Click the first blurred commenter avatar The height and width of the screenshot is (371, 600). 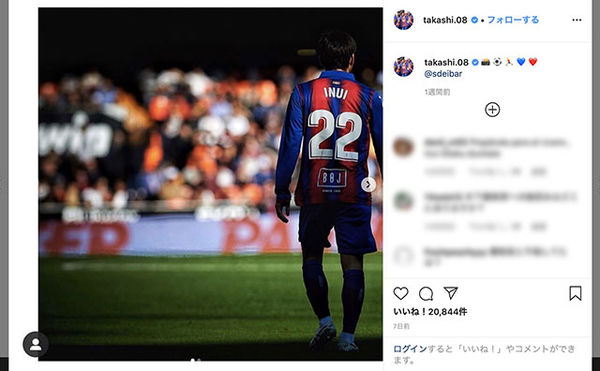[403, 147]
